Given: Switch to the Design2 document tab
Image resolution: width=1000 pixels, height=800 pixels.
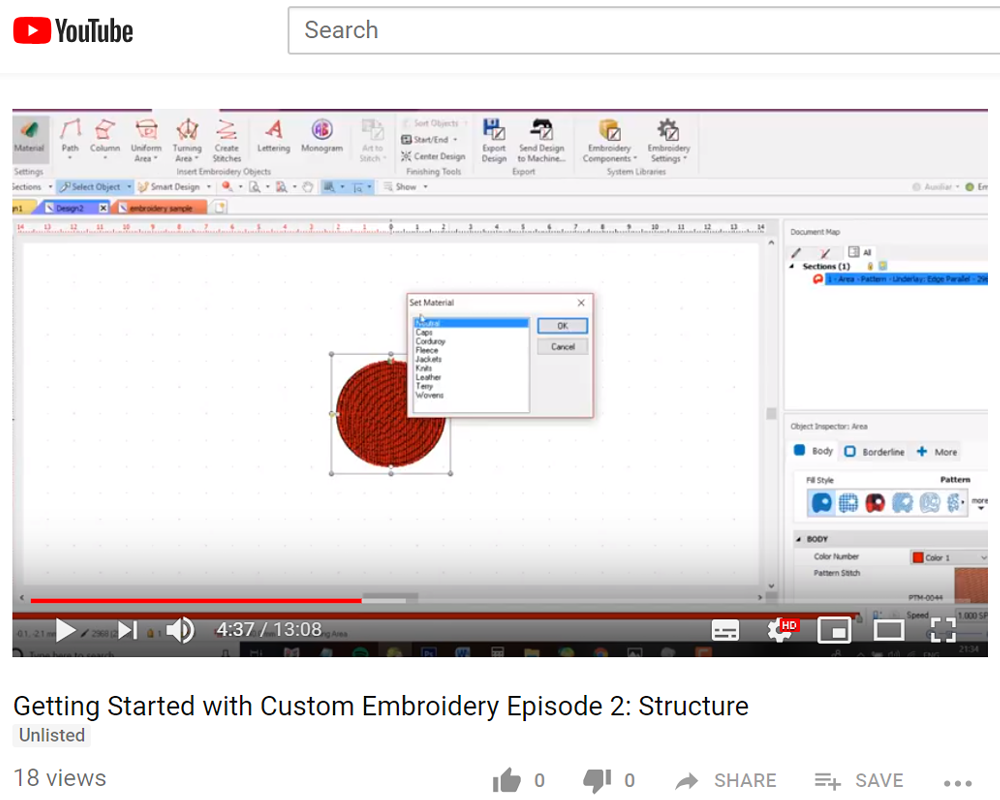Looking at the screenshot, I should 69,208.
